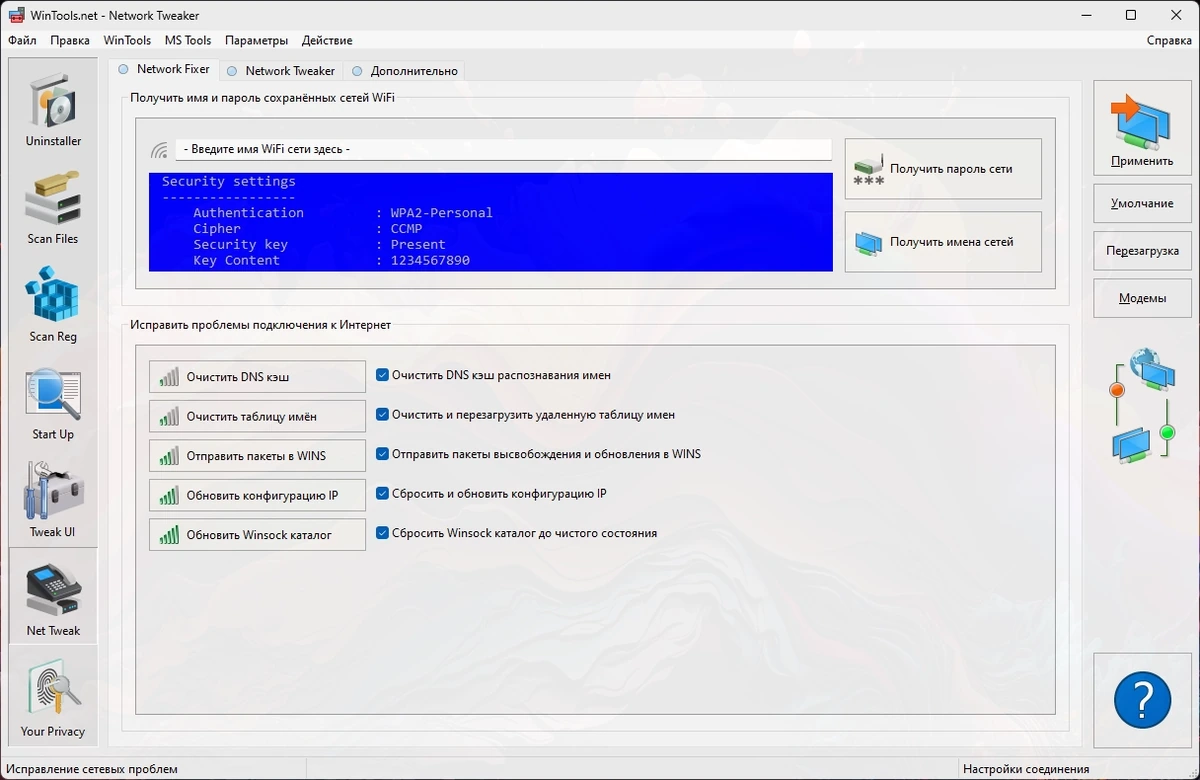This screenshot has width=1200, height=780.
Task: Switch to the Дополнительно tab
Action: coord(405,71)
